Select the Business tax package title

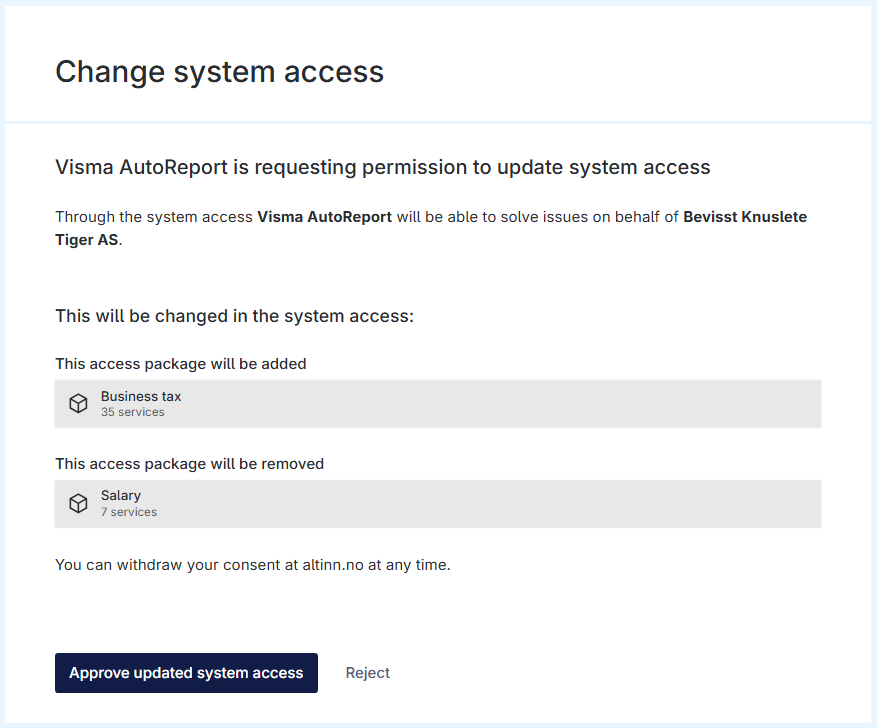tap(141, 396)
